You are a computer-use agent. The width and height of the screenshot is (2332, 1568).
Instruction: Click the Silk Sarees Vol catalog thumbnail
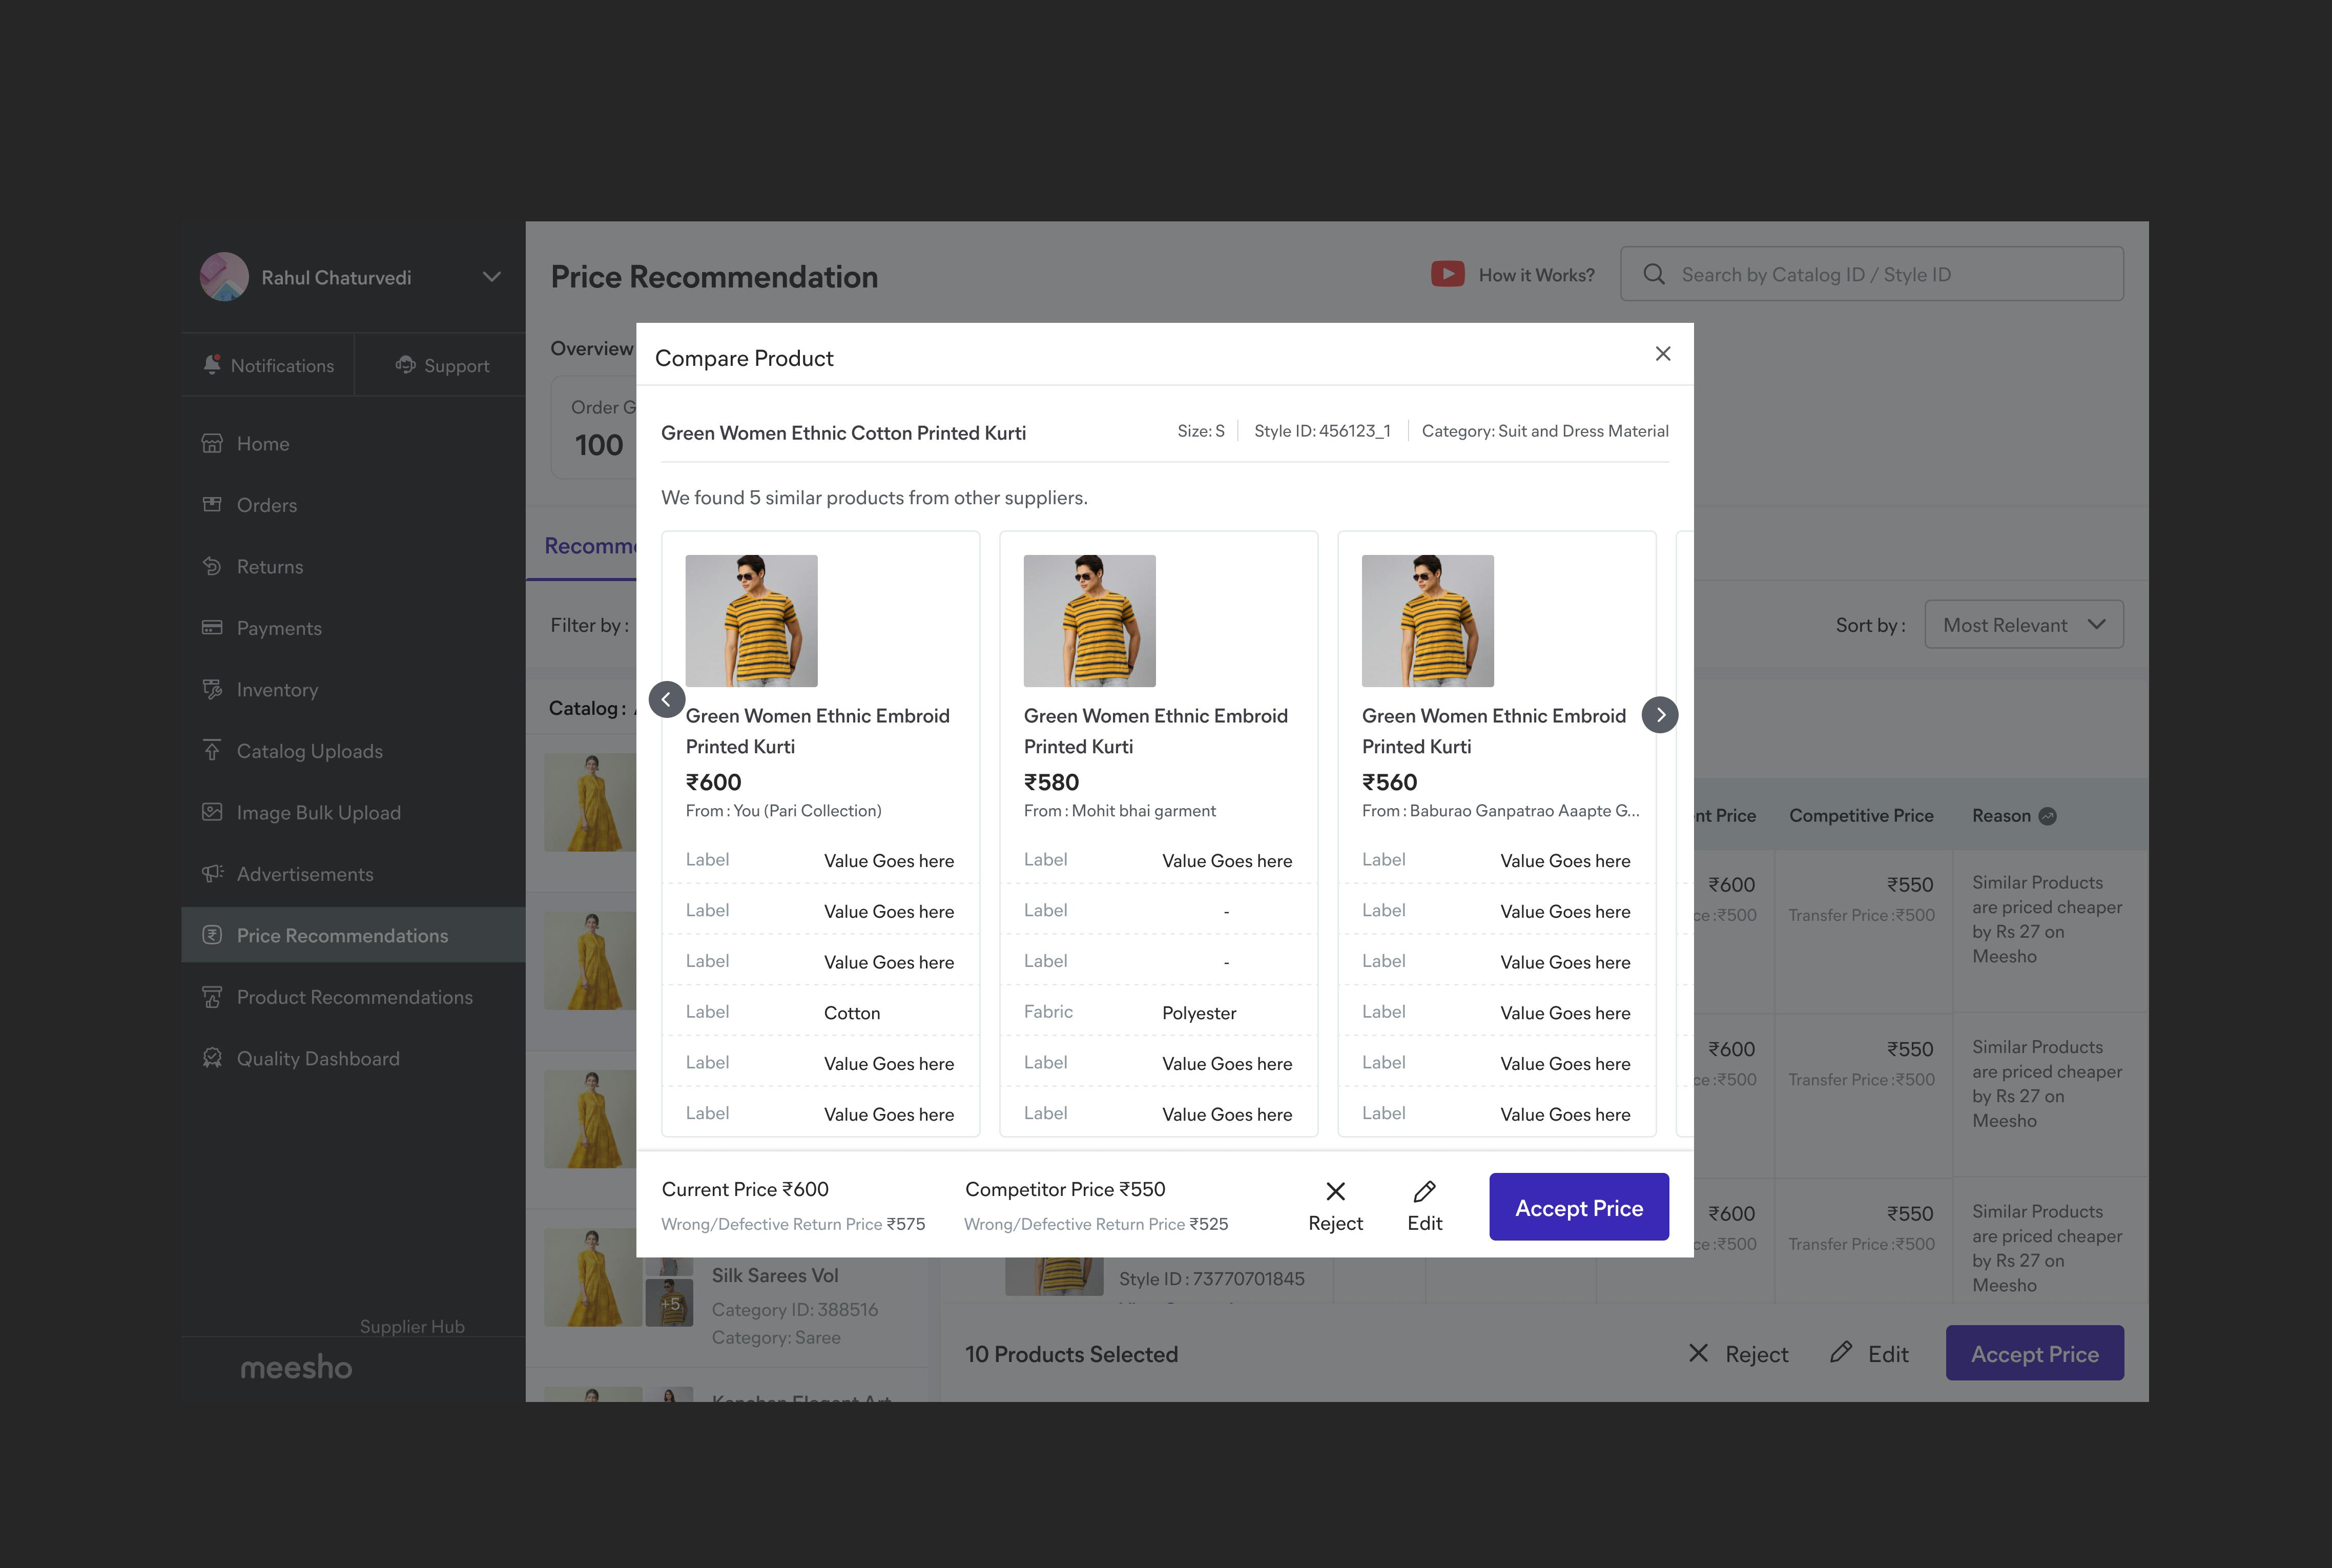tap(592, 1278)
